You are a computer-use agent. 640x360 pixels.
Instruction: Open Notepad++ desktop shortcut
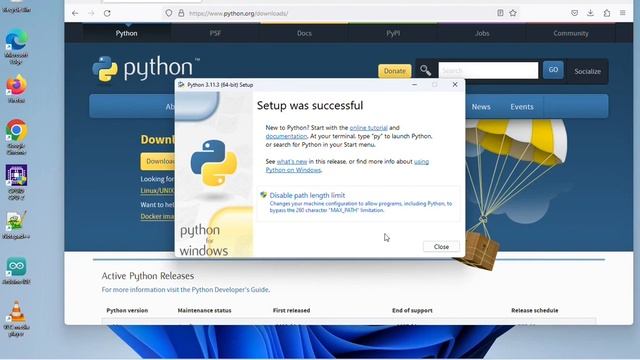(16, 224)
